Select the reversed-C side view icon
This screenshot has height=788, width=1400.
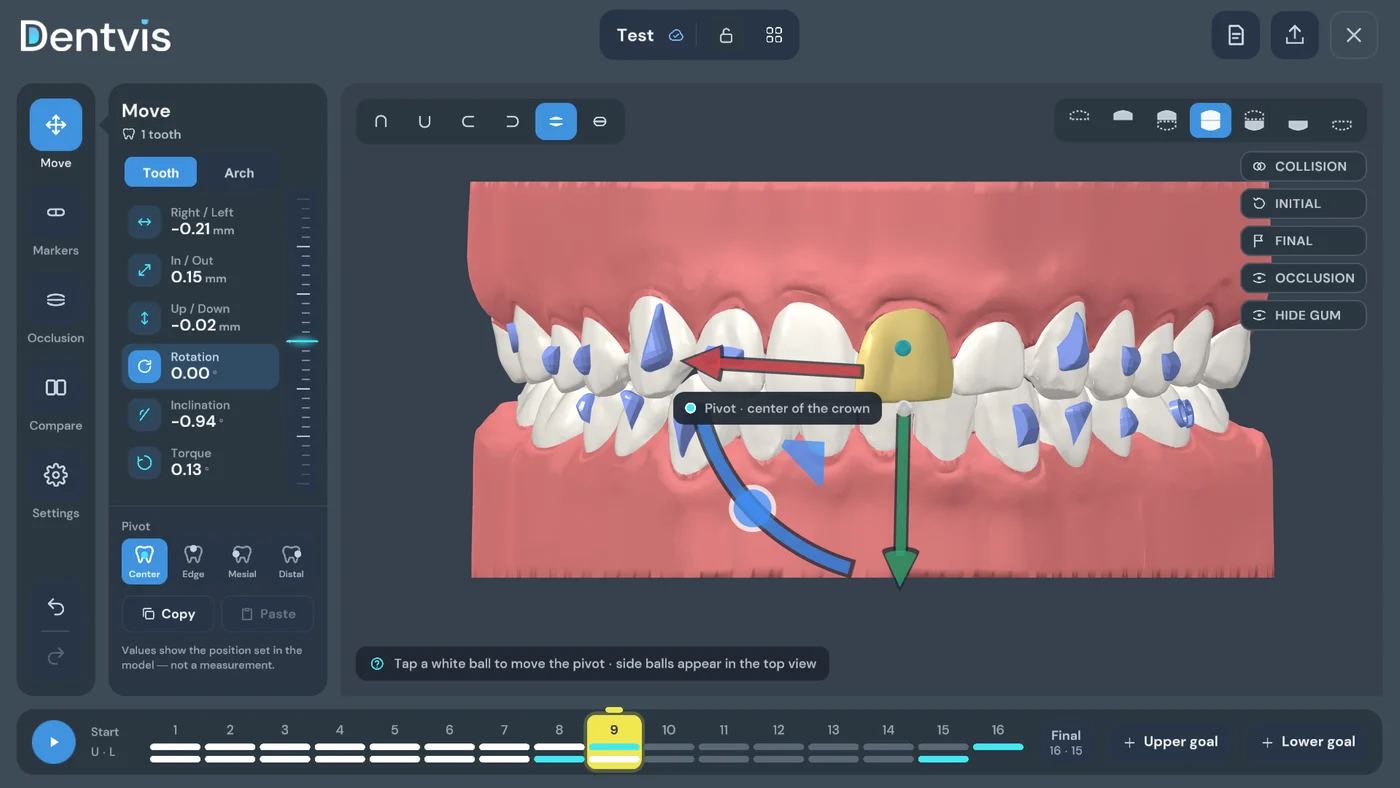512,121
